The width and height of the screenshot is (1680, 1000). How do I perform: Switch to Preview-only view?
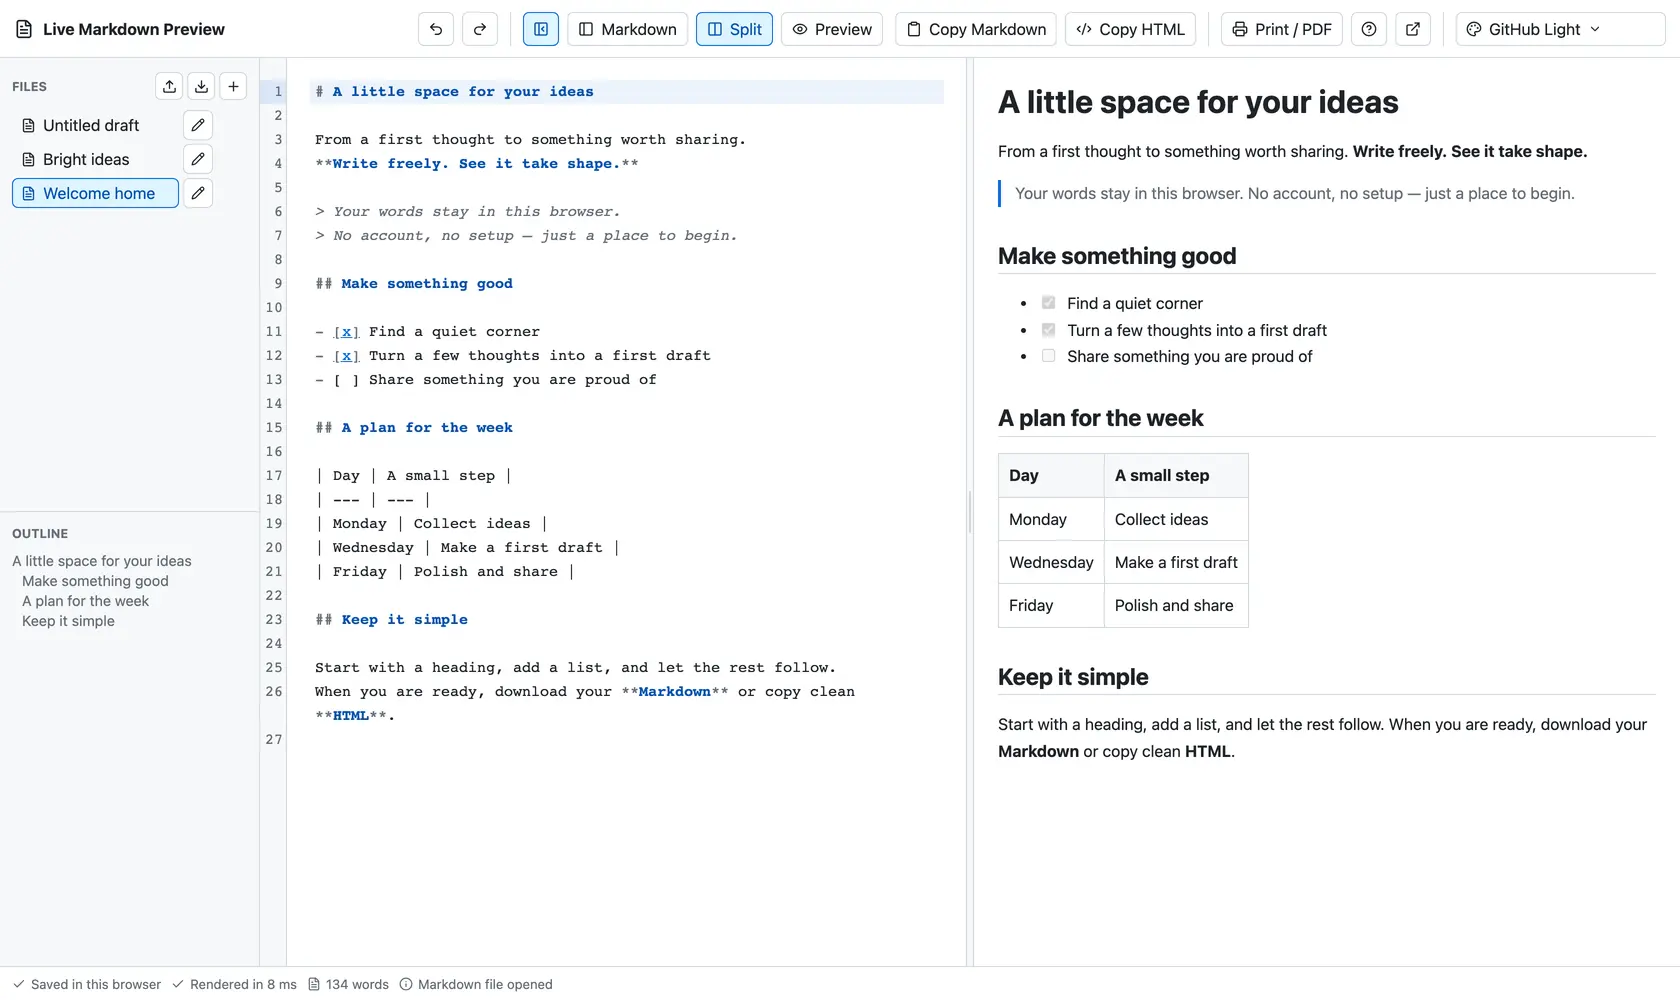click(832, 29)
